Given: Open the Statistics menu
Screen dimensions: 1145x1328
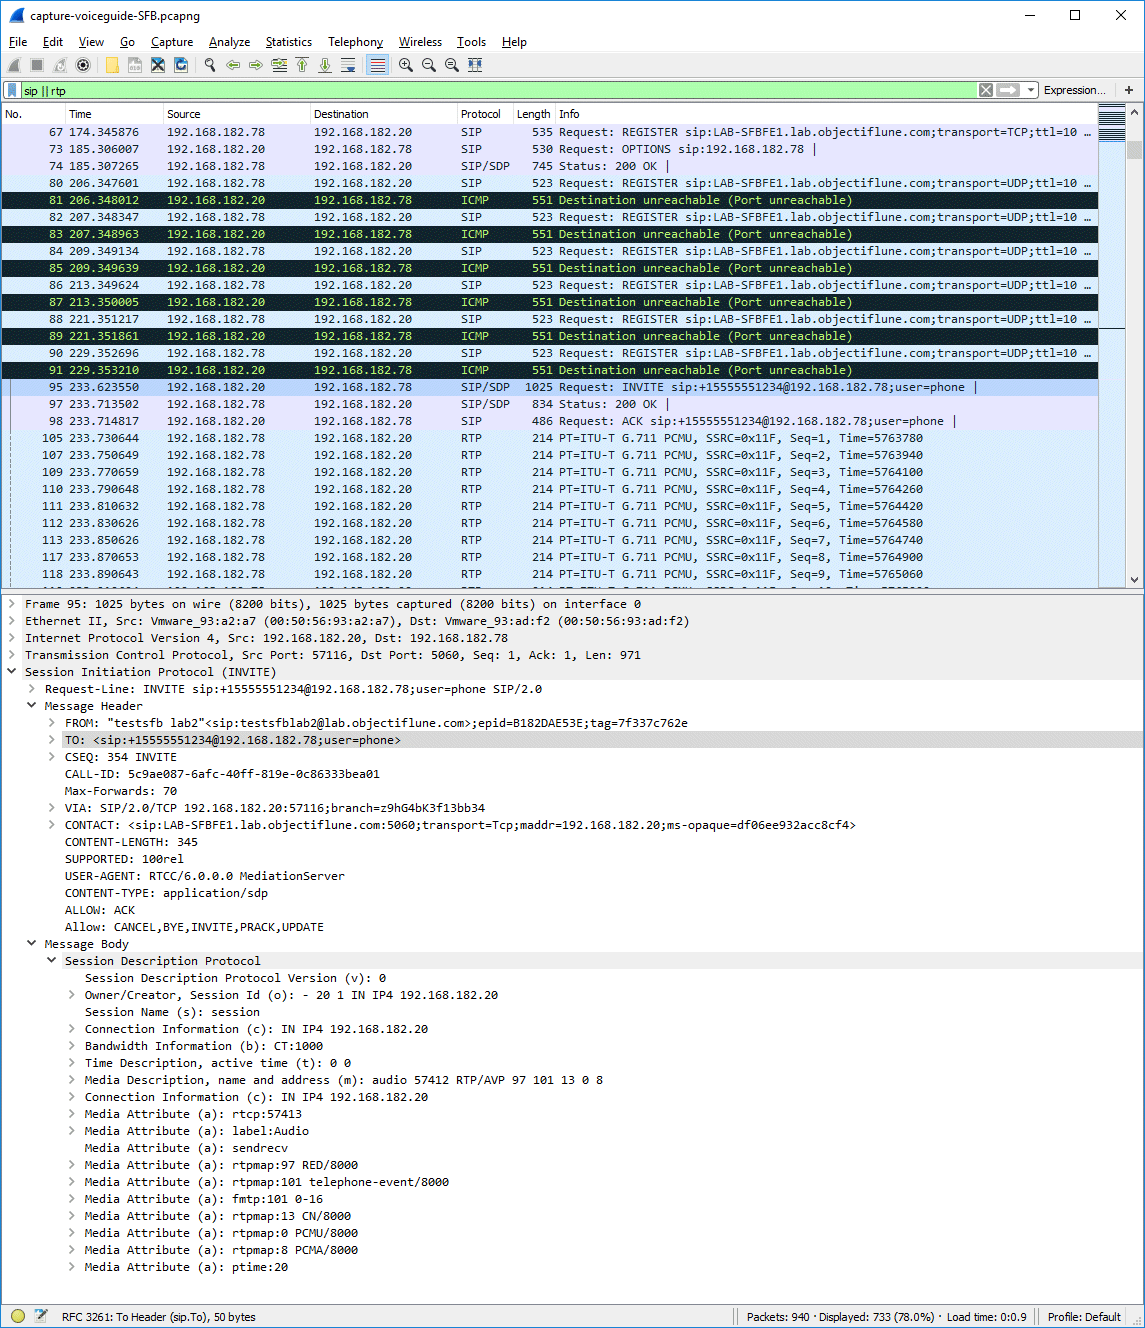Looking at the screenshot, I should [288, 42].
